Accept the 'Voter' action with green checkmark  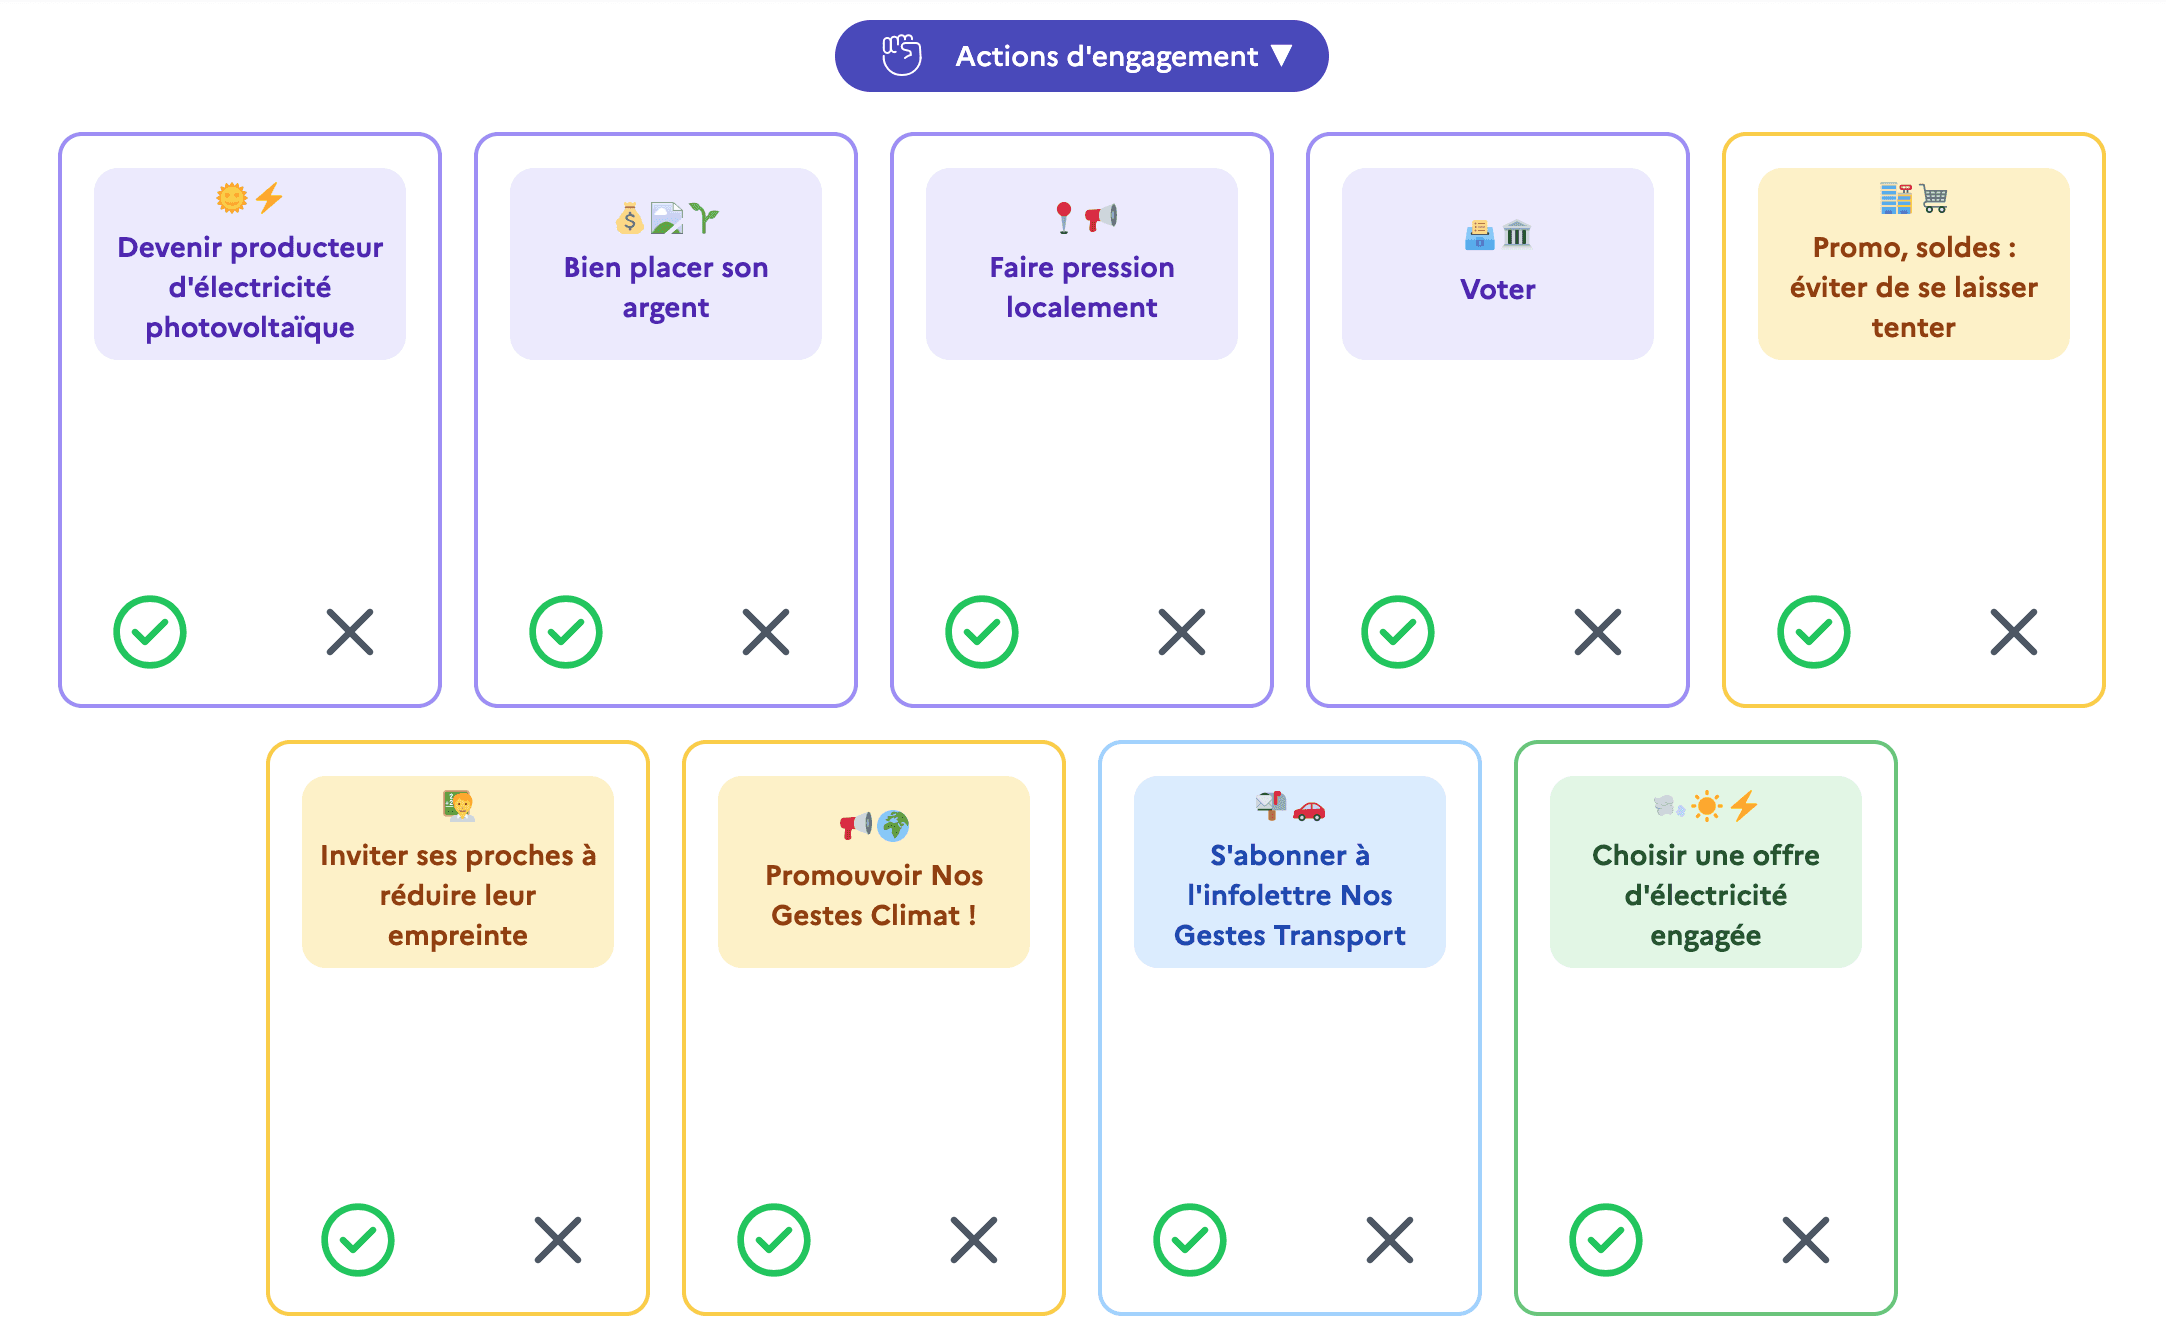tap(1397, 632)
